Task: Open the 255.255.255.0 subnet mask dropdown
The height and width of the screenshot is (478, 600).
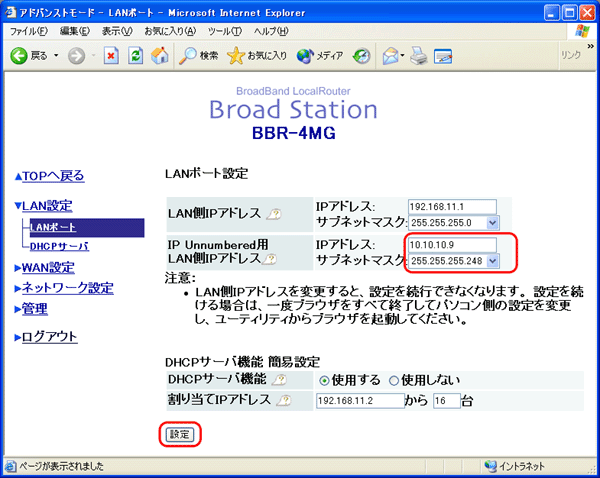Action: (492, 222)
